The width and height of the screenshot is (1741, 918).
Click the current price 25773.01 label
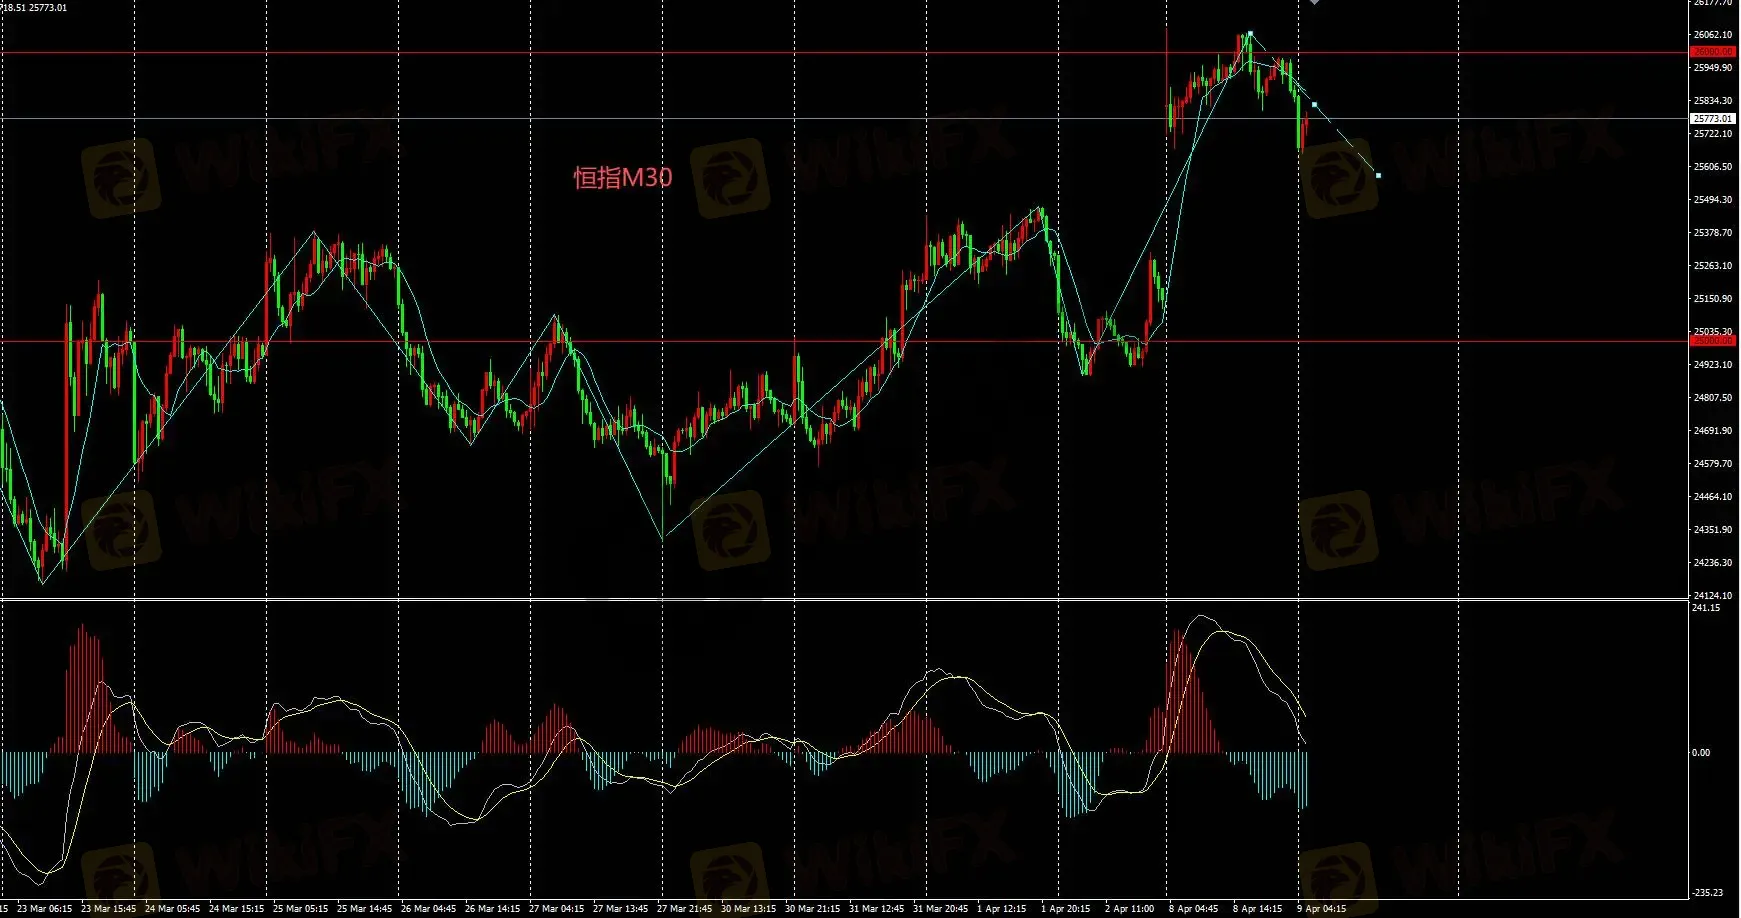pos(1712,118)
